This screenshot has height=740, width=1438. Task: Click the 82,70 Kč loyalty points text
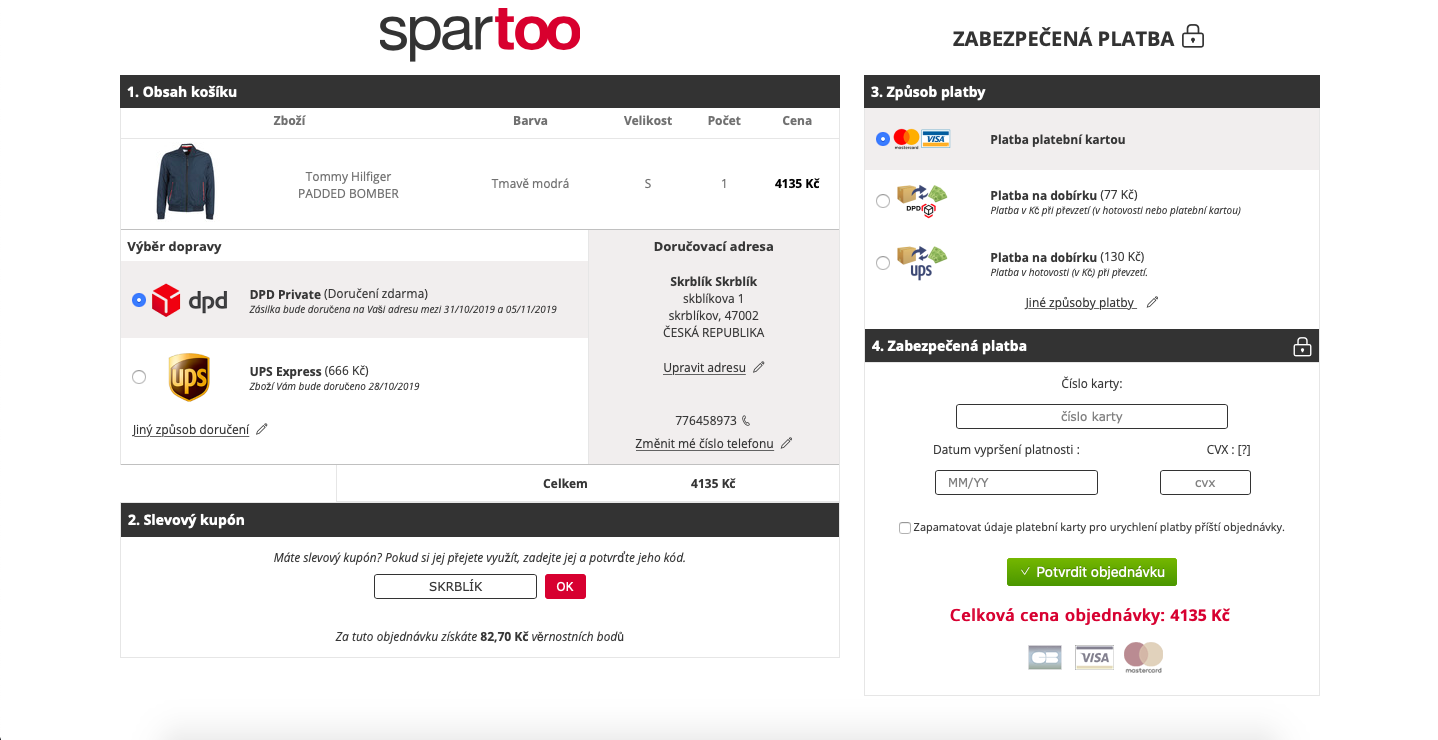tap(504, 636)
